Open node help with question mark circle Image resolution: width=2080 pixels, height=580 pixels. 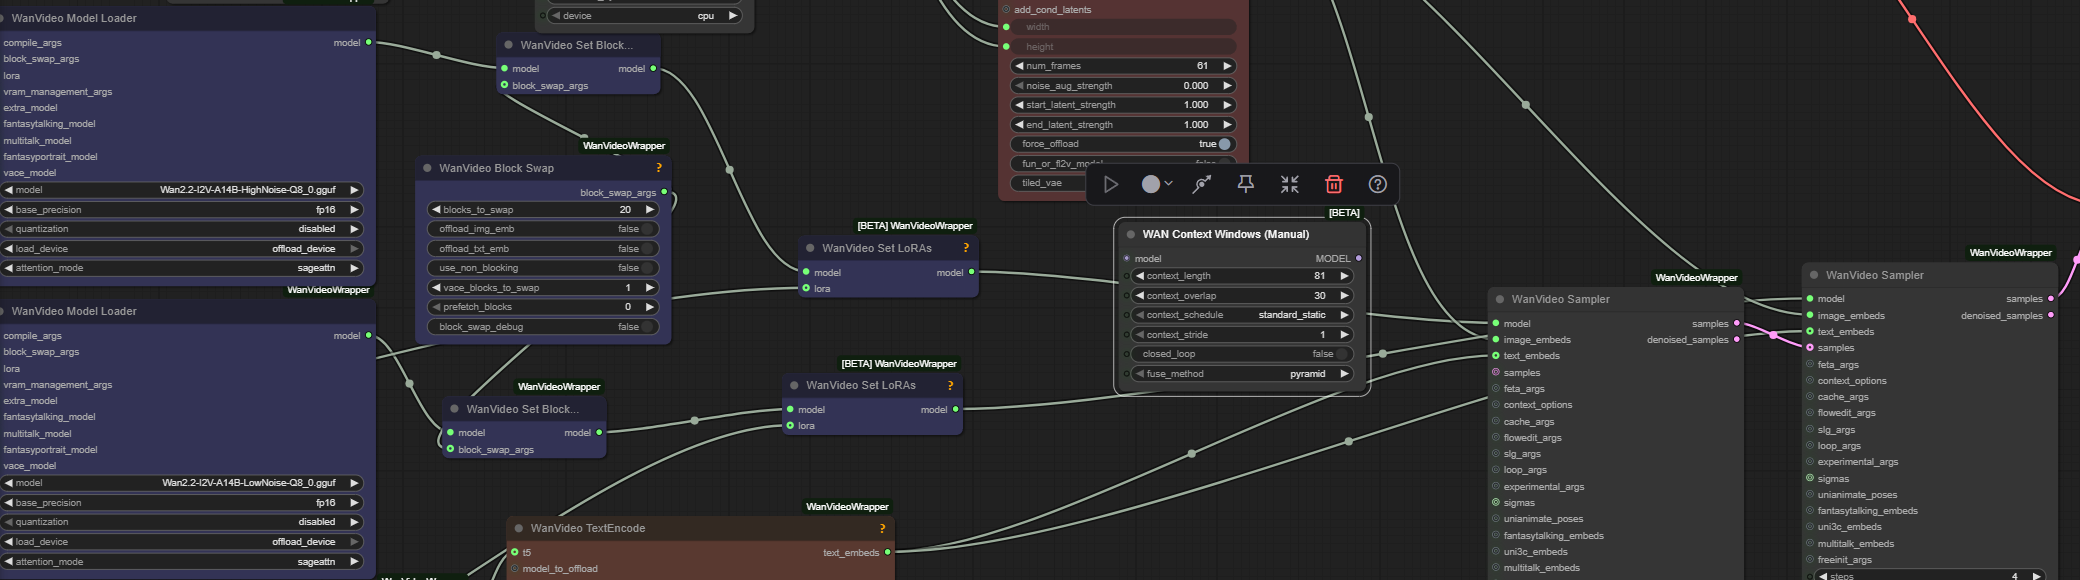1378,184
